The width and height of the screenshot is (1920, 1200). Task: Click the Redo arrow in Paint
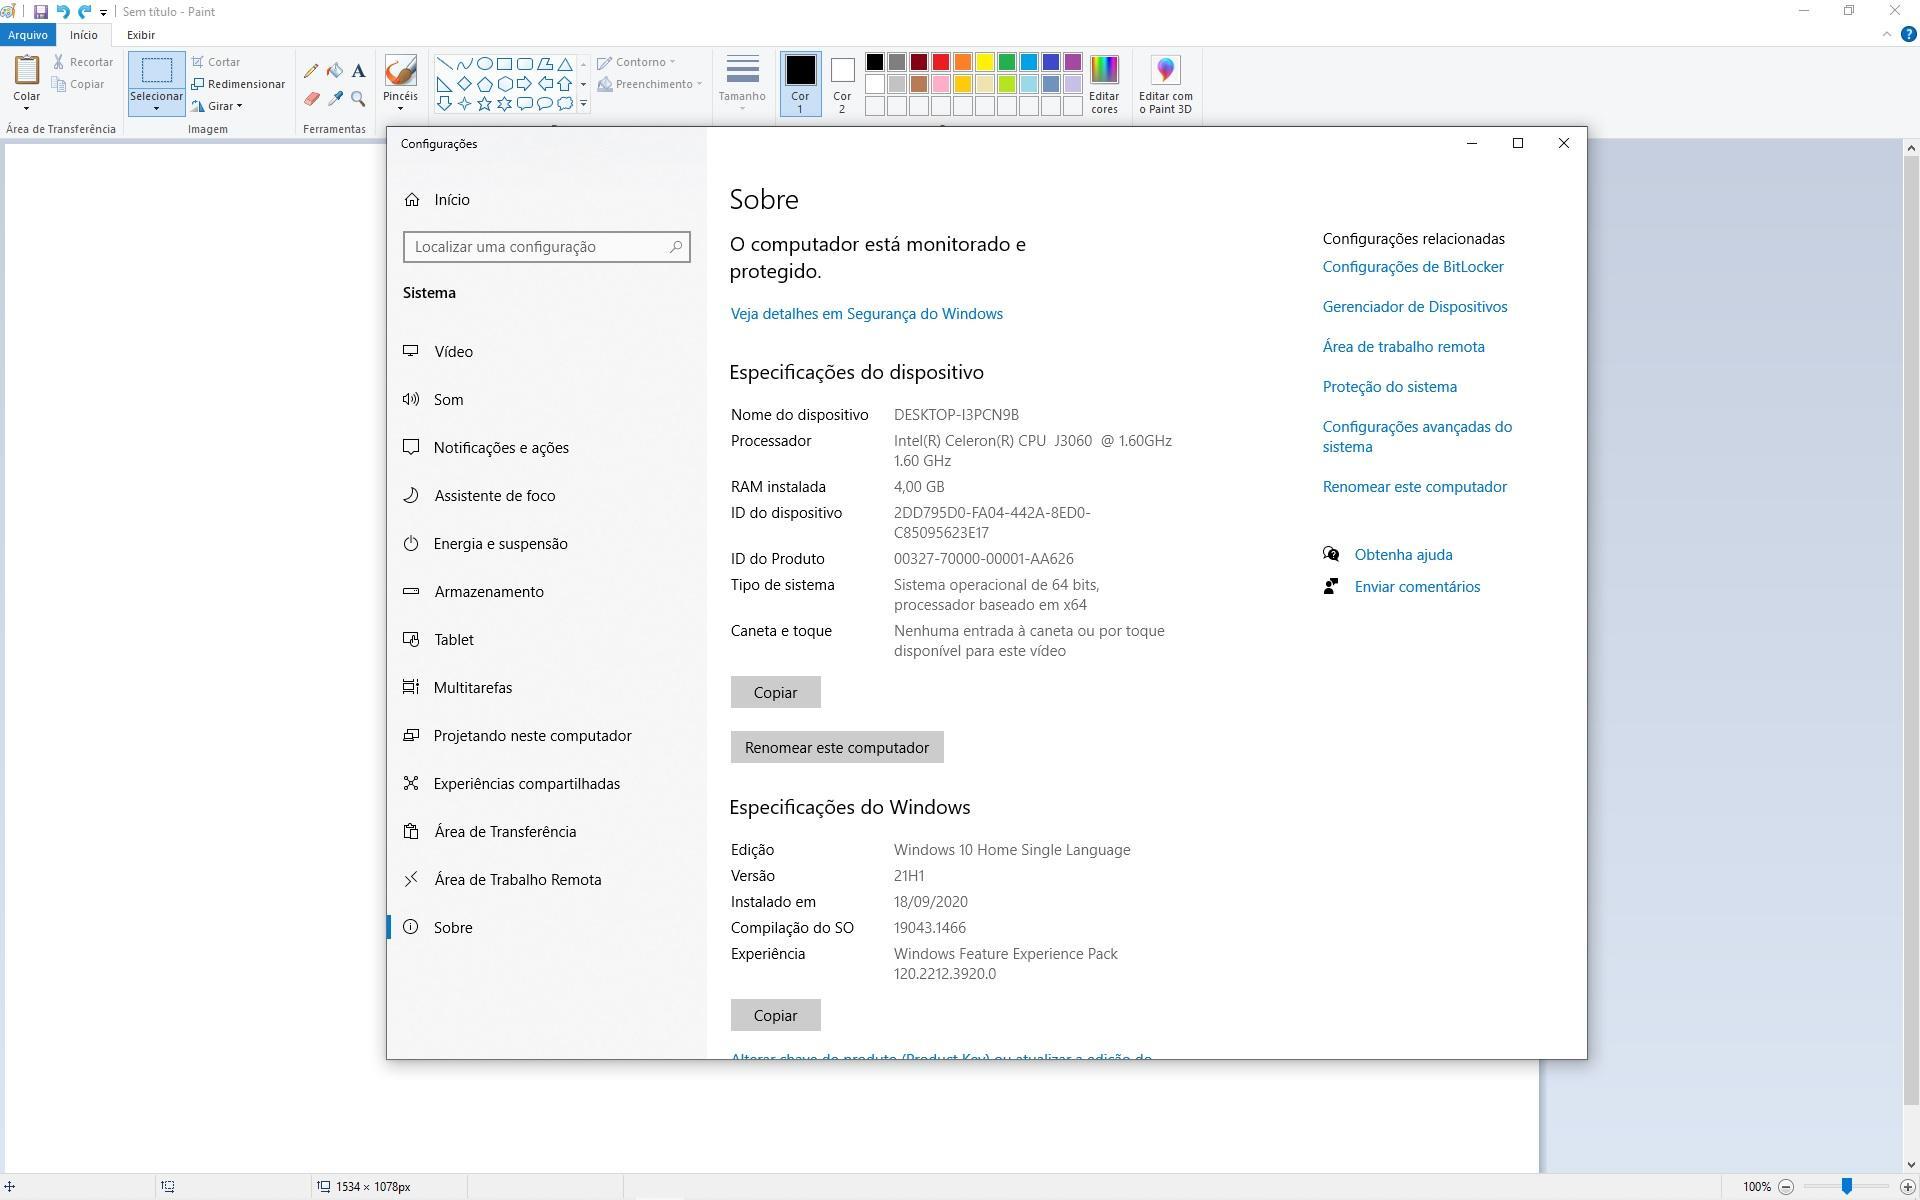[x=85, y=12]
